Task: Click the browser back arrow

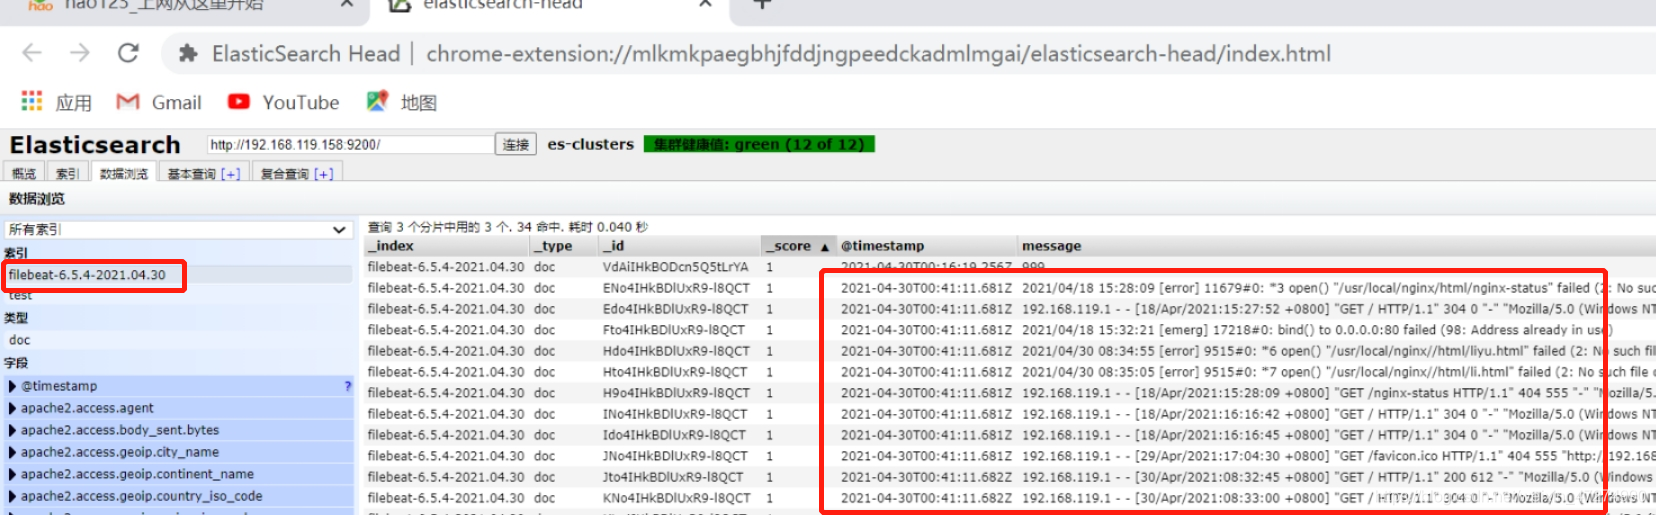Action: (32, 53)
